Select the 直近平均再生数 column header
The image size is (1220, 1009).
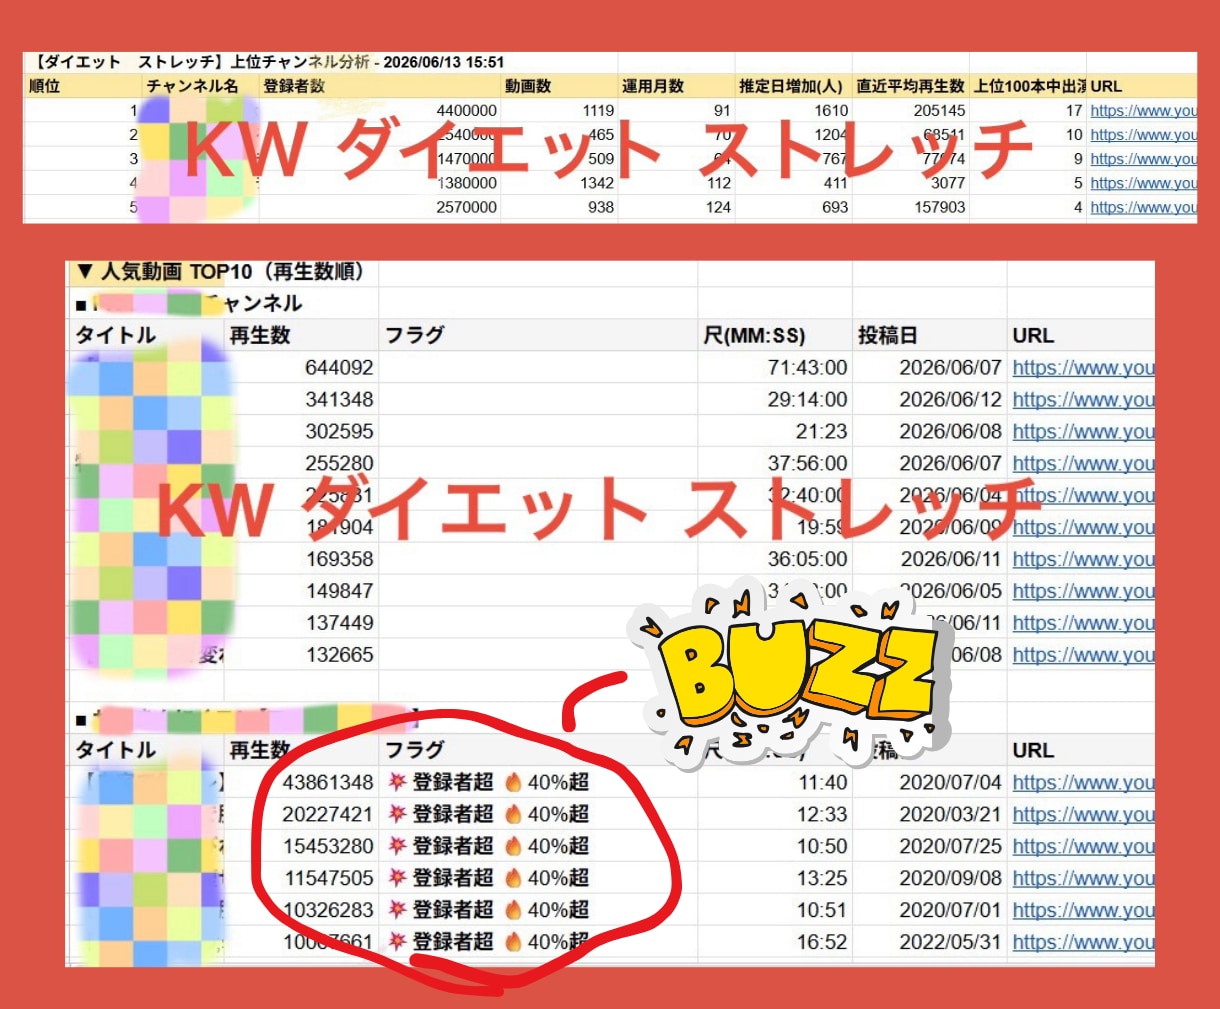click(x=911, y=87)
